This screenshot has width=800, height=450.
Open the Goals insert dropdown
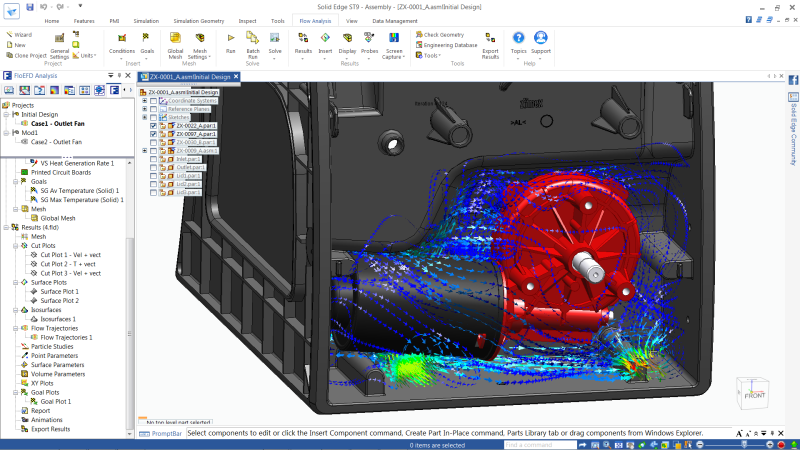147,46
